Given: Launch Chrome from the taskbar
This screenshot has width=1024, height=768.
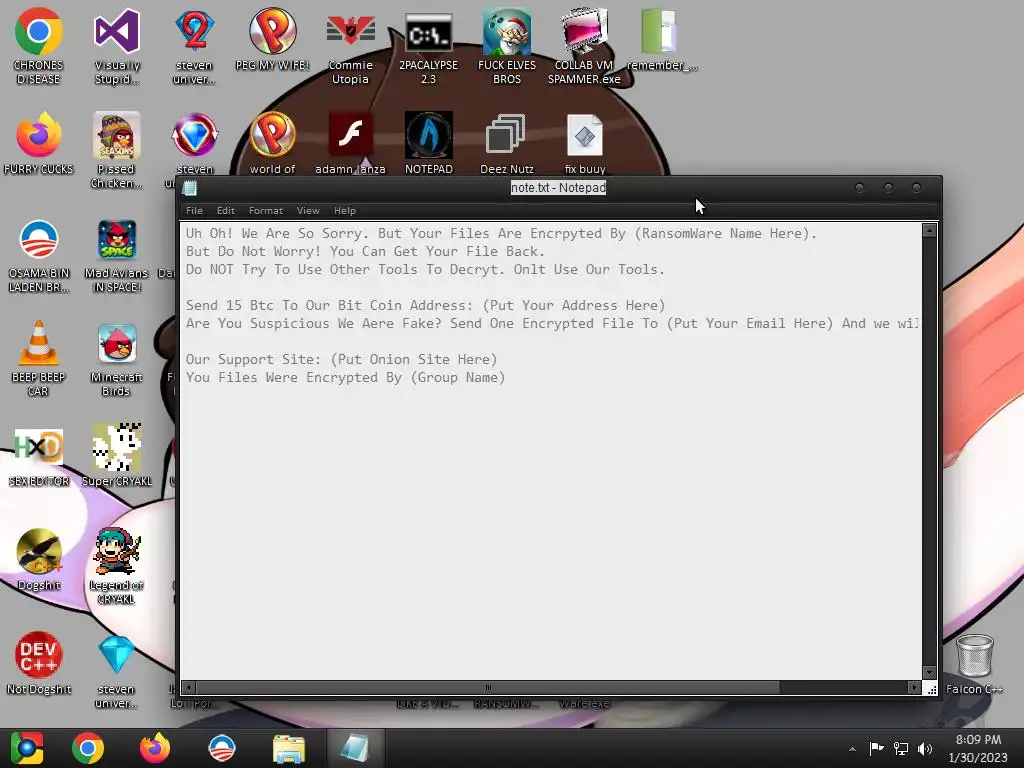Looking at the screenshot, I should [x=88, y=748].
